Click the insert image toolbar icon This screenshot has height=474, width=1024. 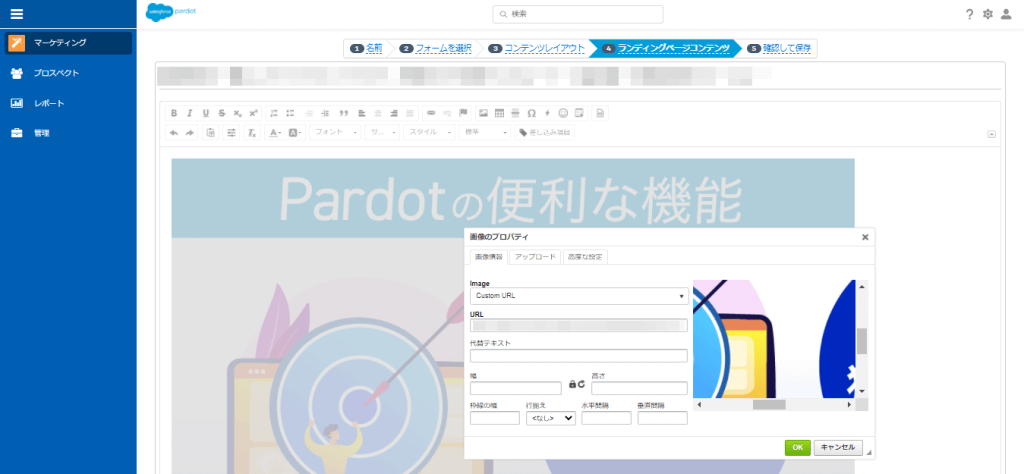(x=483, y=113)
